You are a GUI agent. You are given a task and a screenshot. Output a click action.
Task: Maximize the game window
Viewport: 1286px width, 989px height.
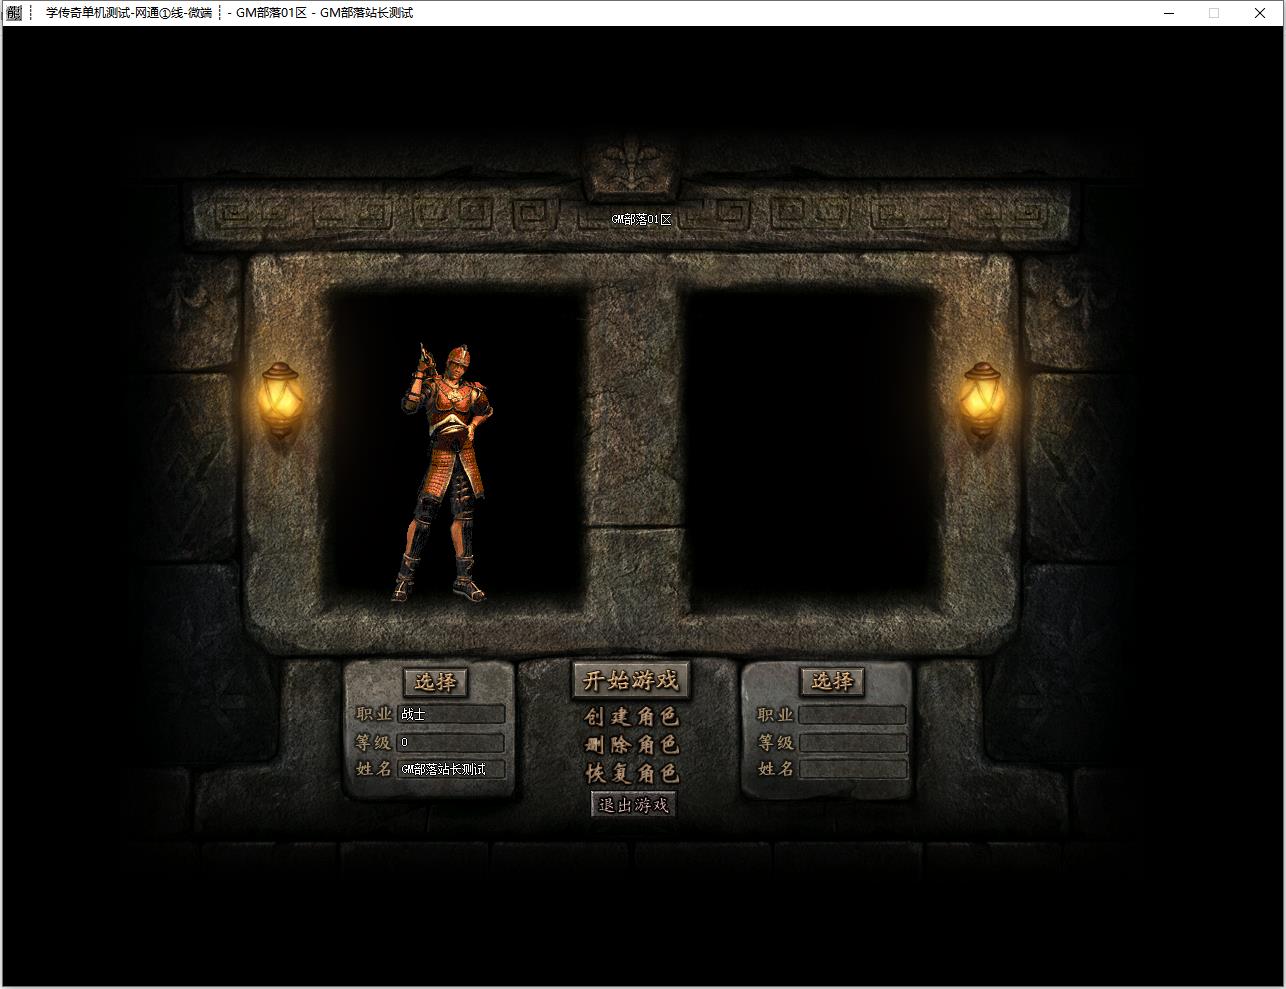(x=1214, y=13)
